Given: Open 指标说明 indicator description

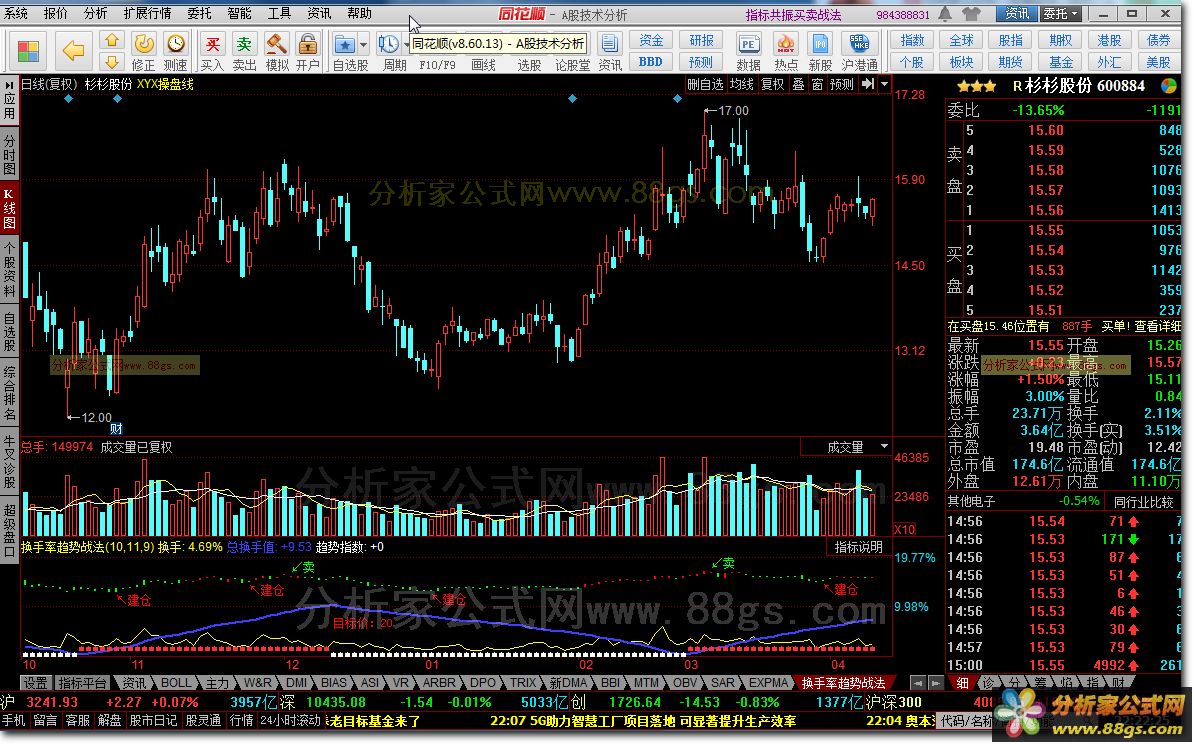Looking at the screenshot, I should click(x=858, y=547).
